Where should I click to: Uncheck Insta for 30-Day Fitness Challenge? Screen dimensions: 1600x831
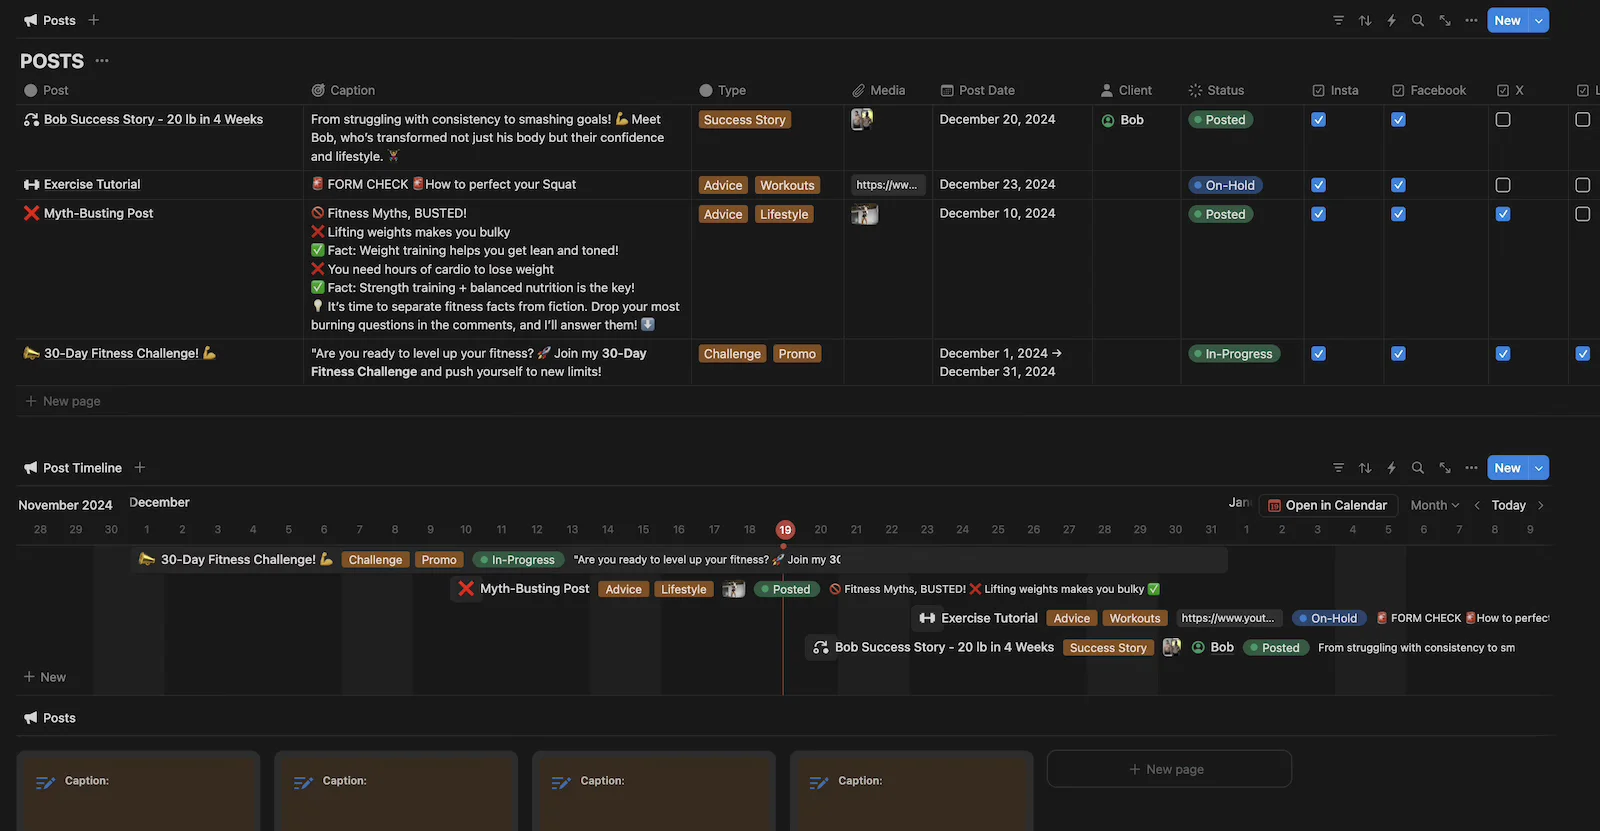[1319, 353]
